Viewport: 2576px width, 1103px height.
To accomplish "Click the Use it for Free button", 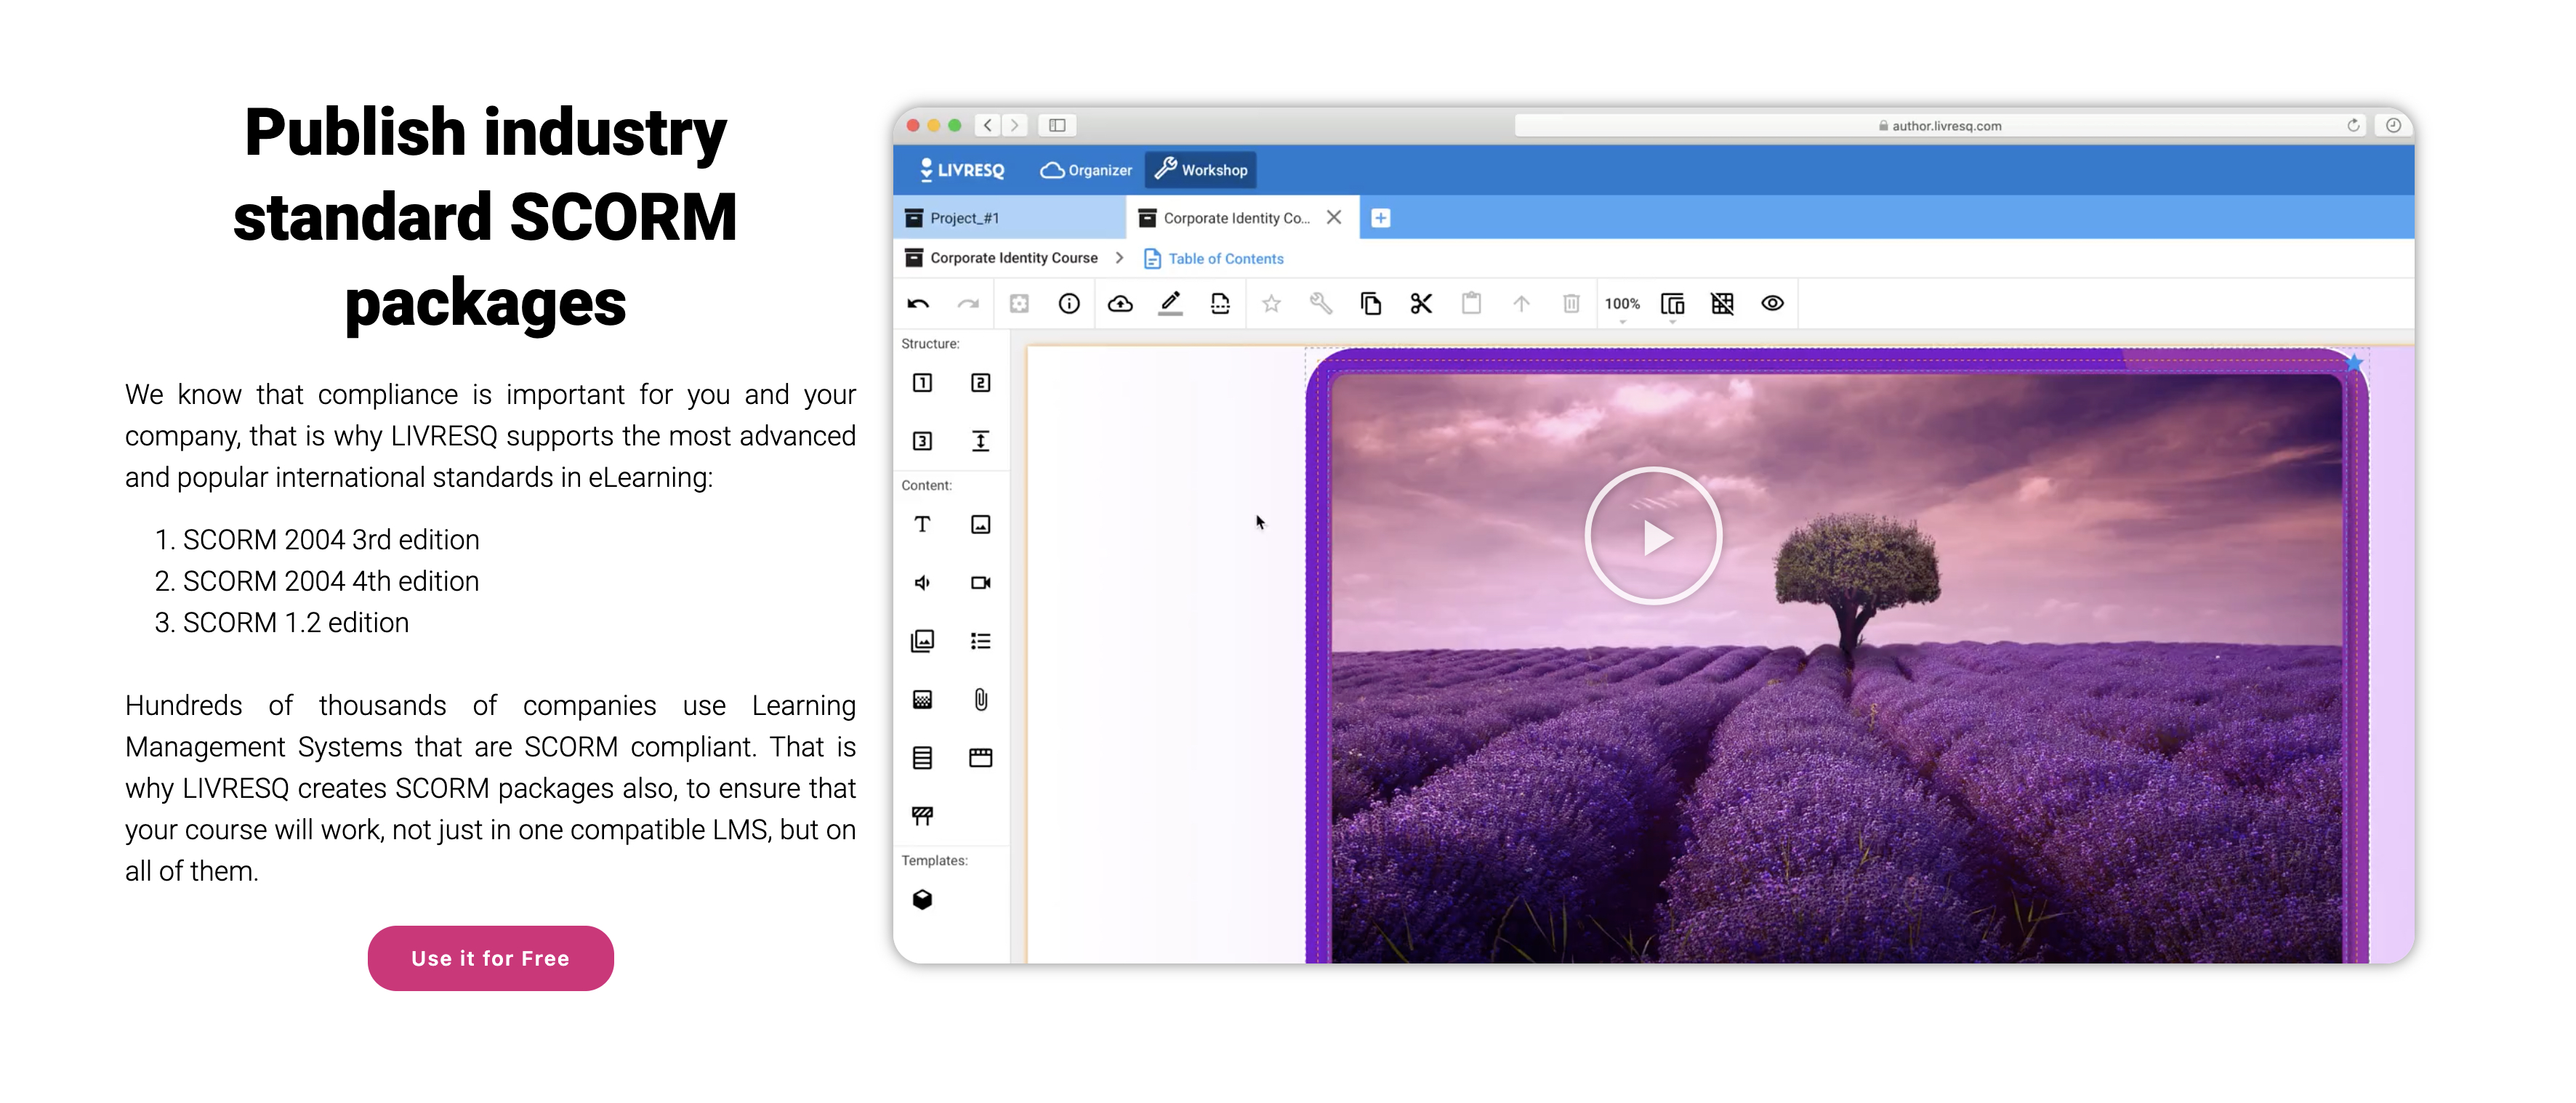I will pos(490,957).
